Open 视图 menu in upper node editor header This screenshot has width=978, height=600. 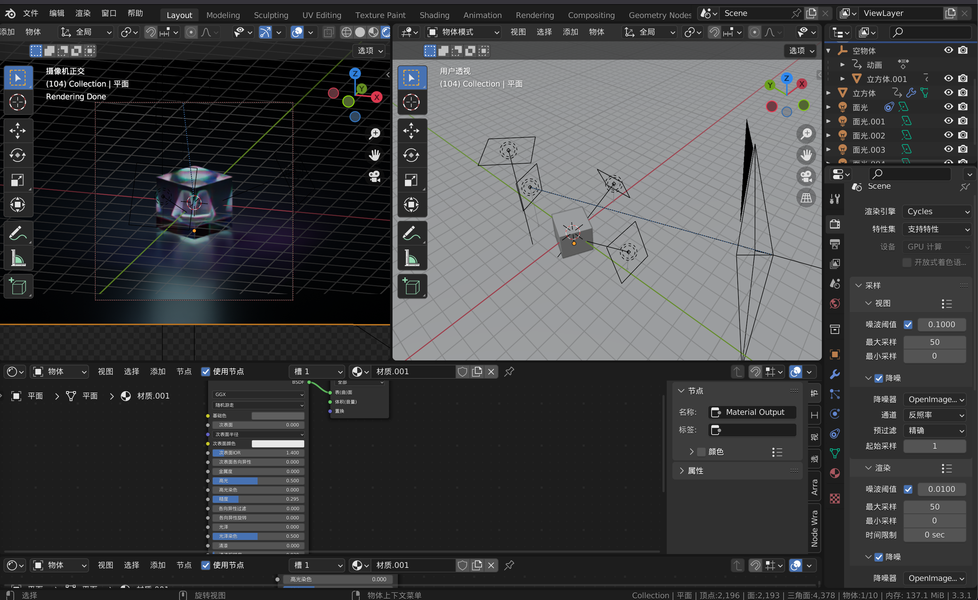pyautogui.click(x=105, y=372)
